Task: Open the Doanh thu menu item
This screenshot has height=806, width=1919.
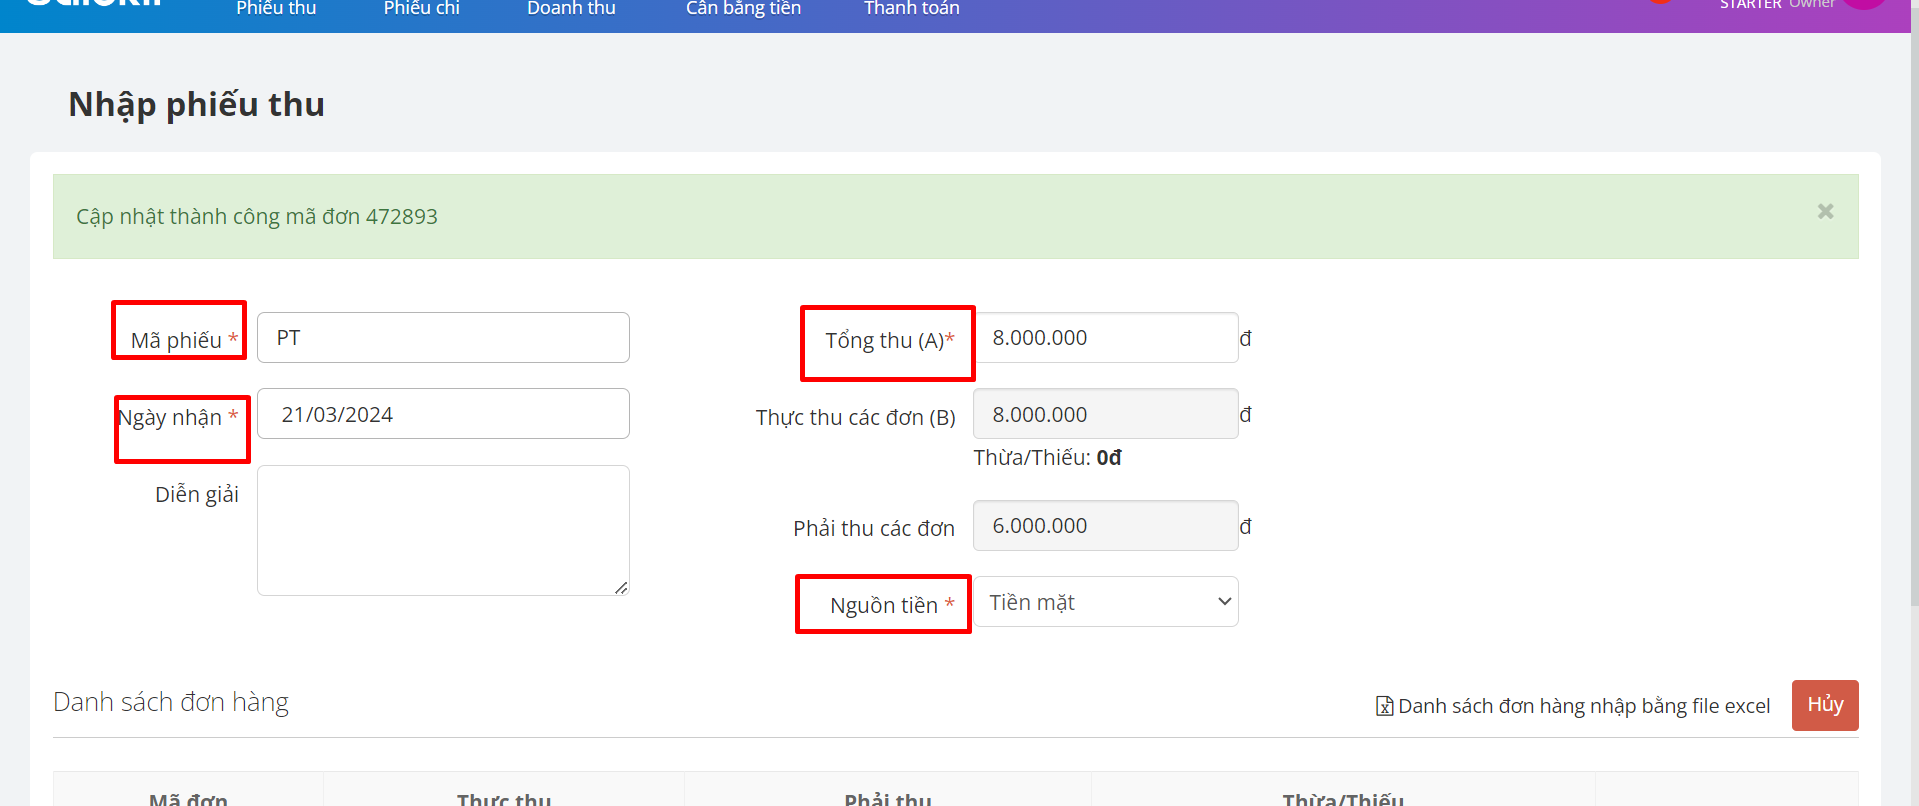Action: point(571,9)
